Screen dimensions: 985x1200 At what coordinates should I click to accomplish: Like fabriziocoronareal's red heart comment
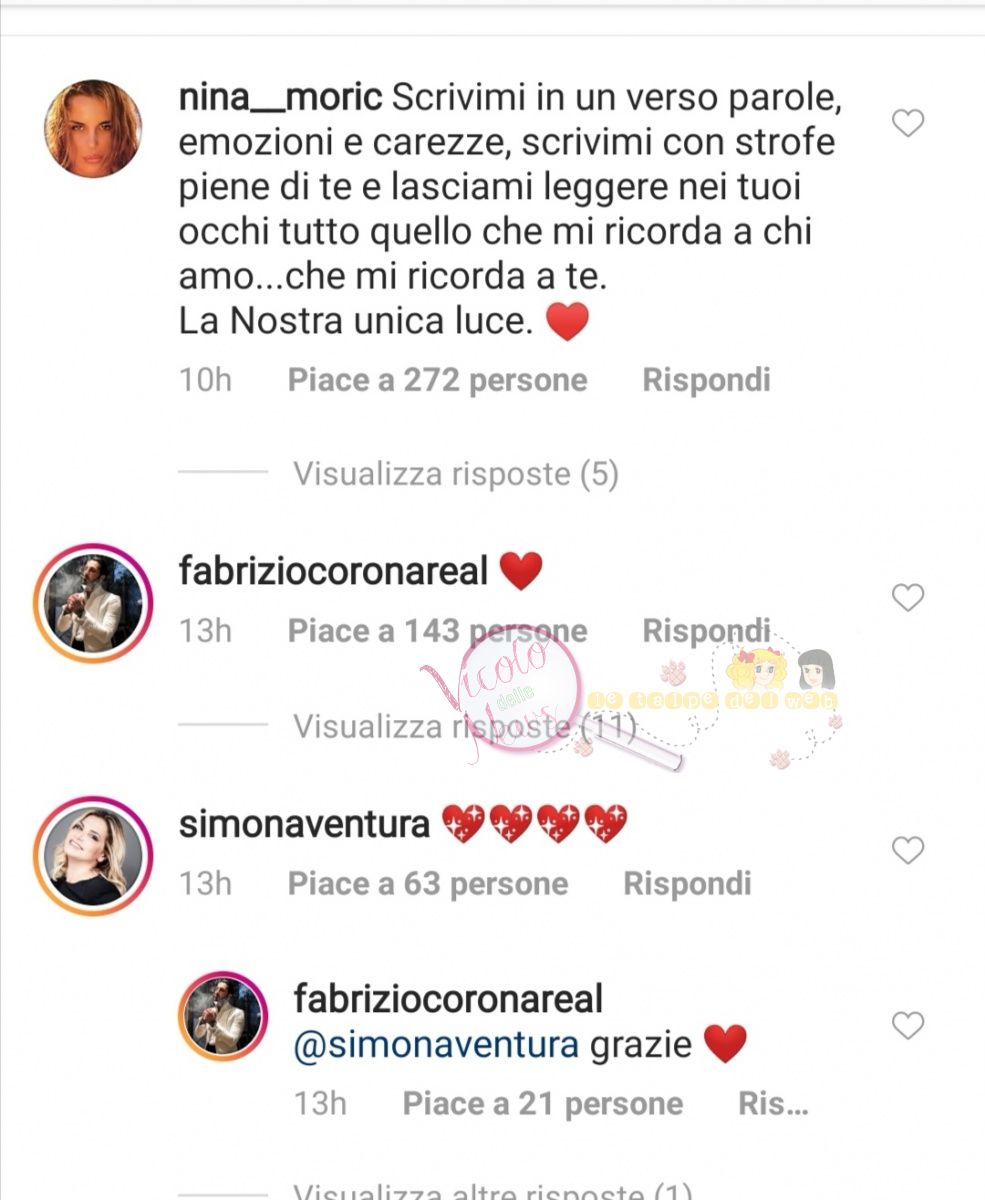pyautogui.click(x=907, y=598)
